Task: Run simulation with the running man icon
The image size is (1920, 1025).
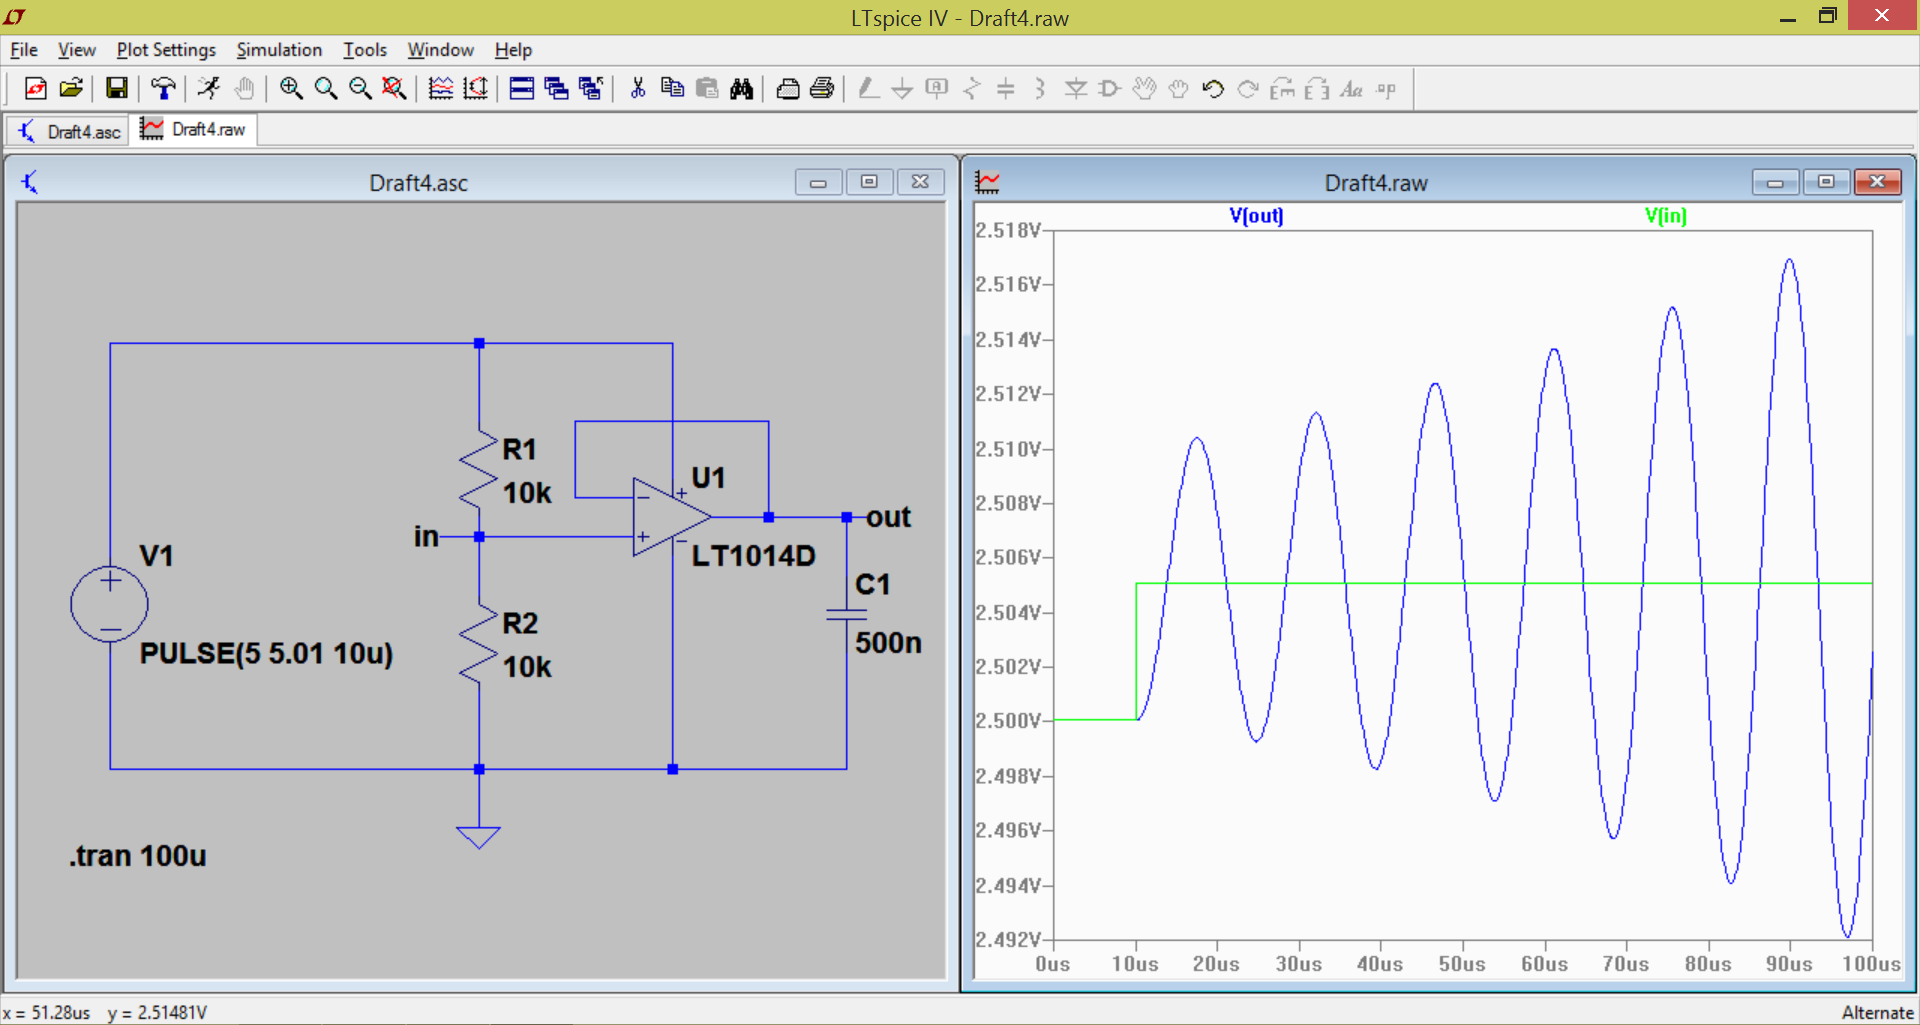Action: 209,89
